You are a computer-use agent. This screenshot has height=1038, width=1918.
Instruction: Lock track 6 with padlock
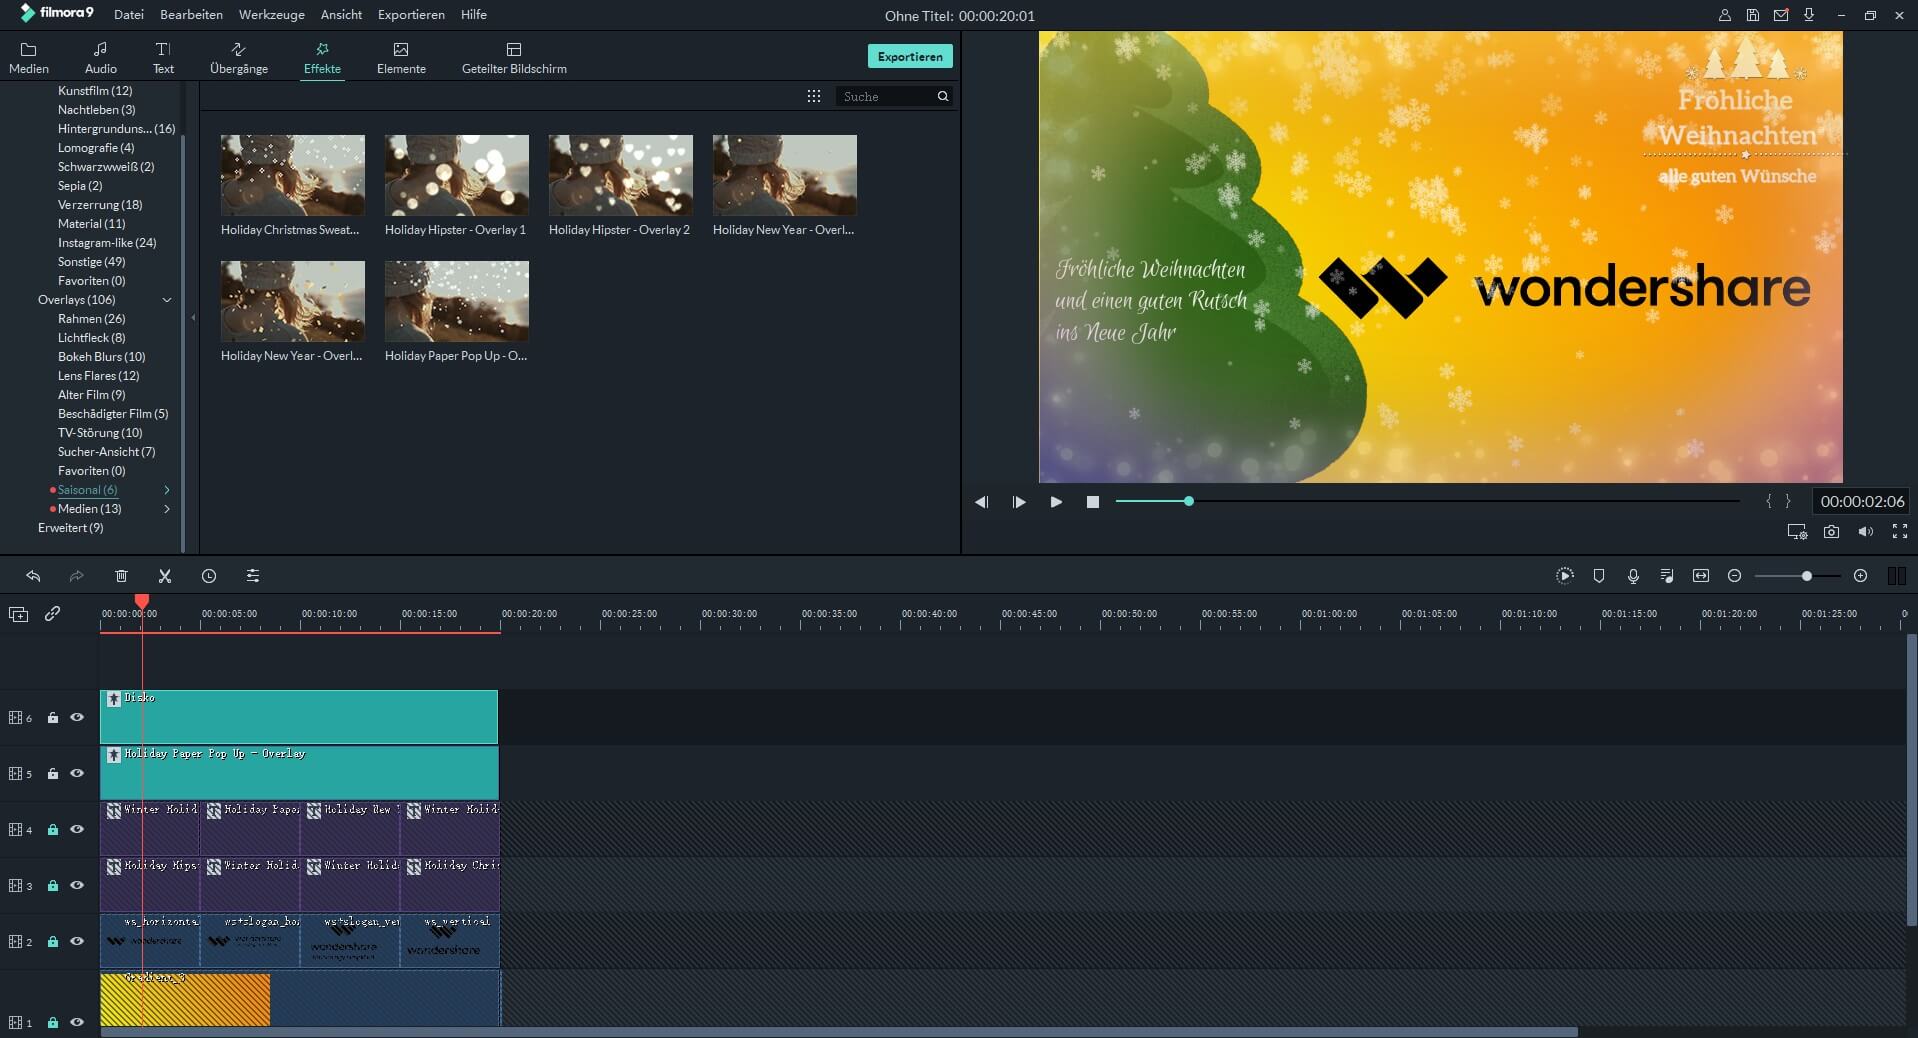[x=53, y=717]
